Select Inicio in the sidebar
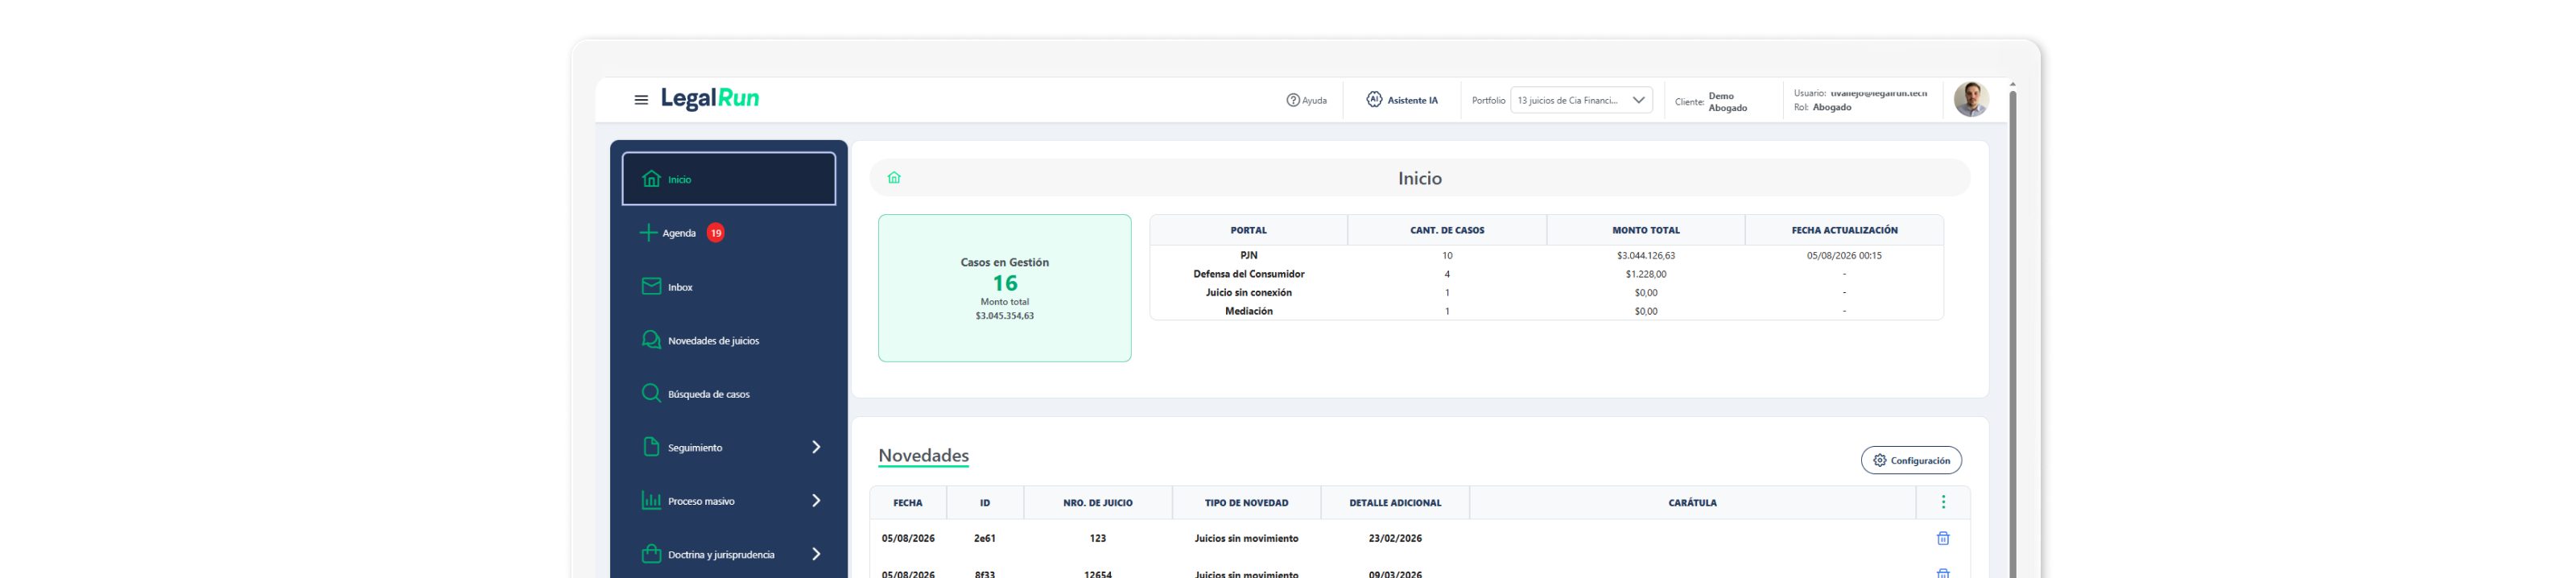 [x=729, y=179]
